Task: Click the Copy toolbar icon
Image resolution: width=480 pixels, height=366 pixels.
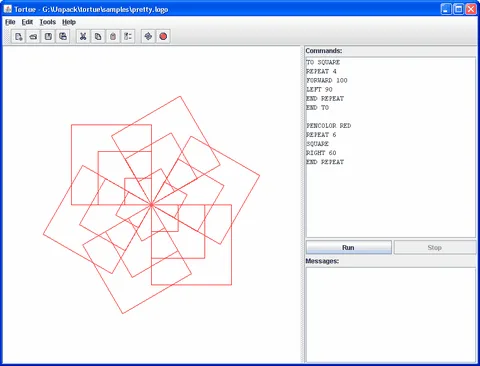Action: coord(98,36)
